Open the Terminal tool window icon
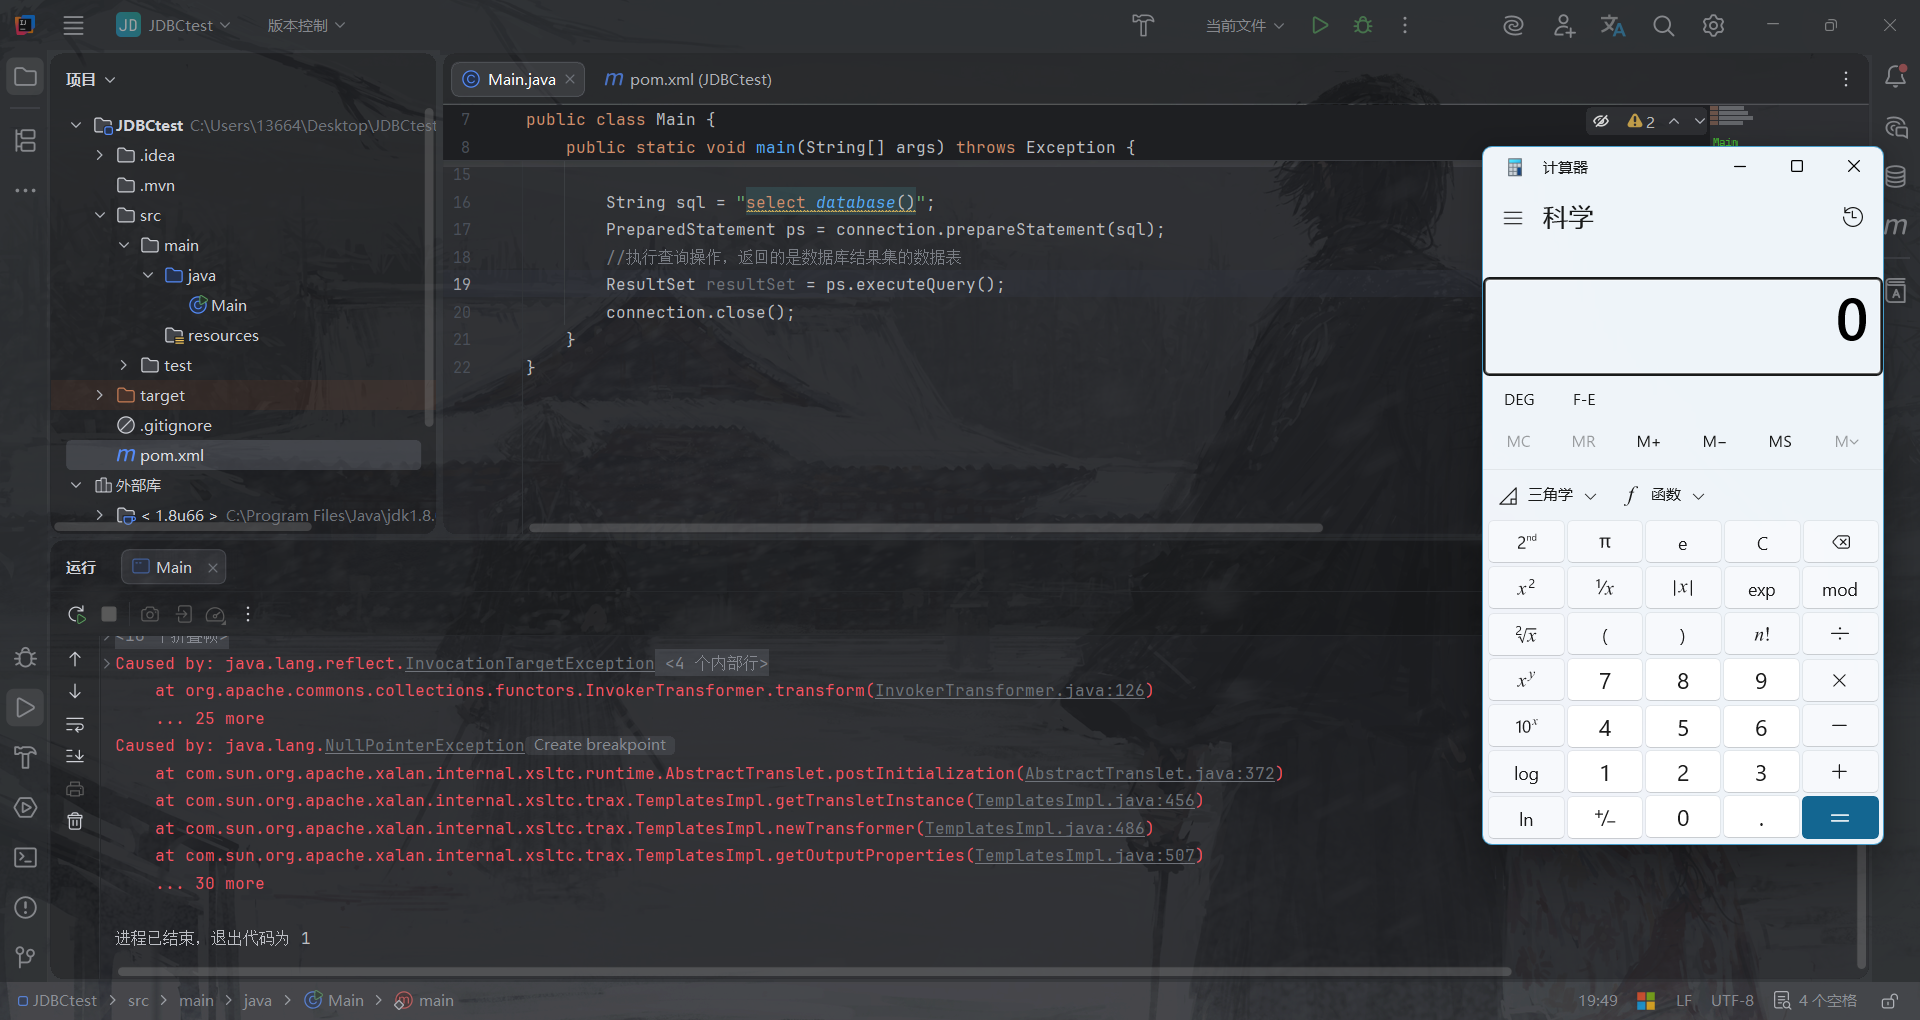 (x=26, y=858)
